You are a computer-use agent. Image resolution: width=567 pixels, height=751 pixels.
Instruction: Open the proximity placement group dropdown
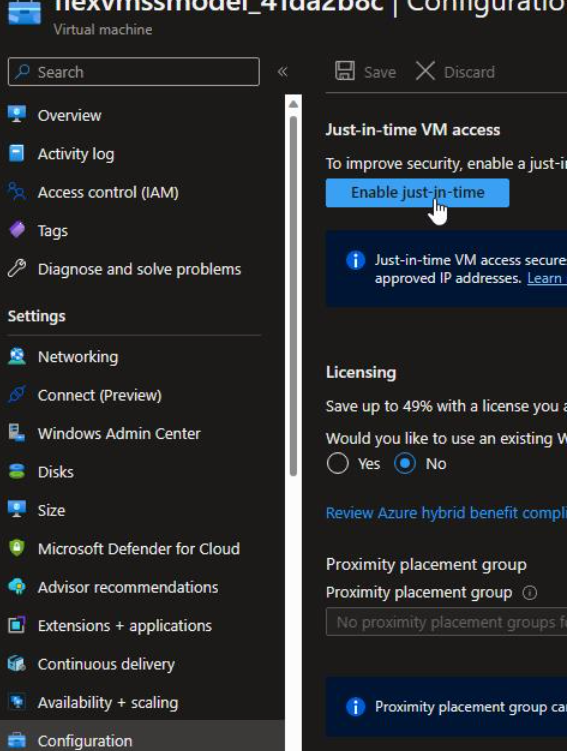446,622
